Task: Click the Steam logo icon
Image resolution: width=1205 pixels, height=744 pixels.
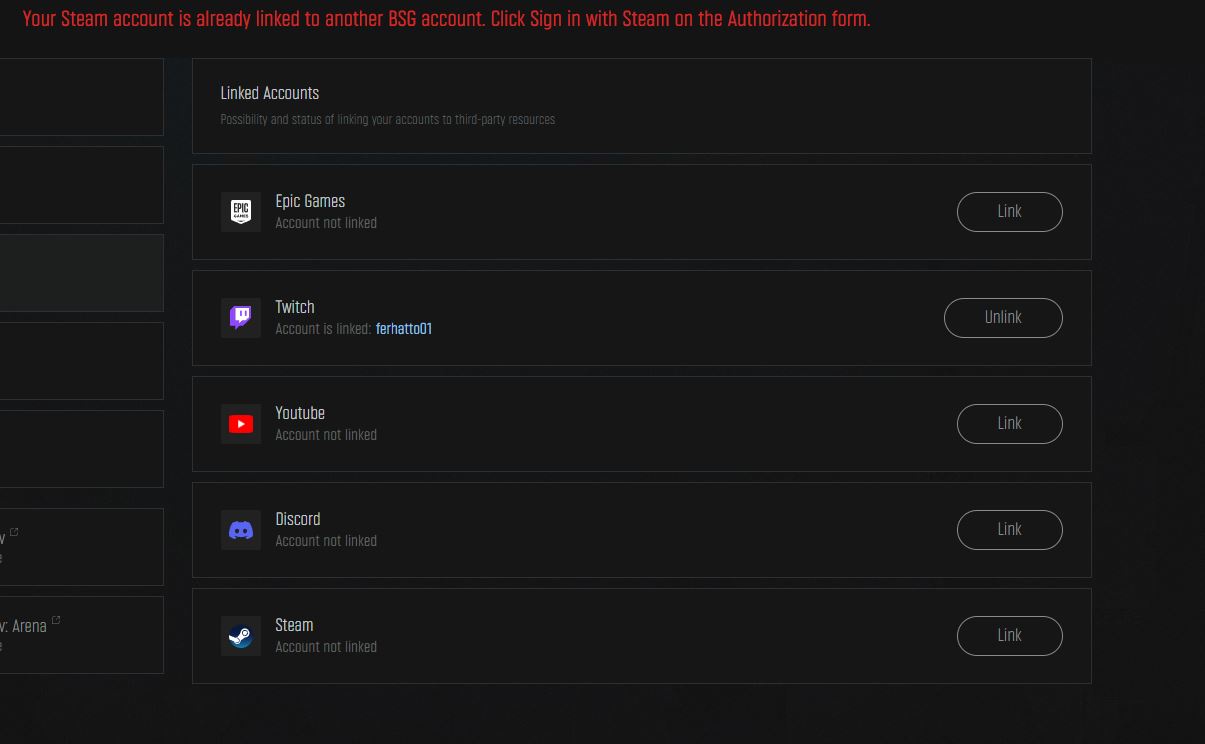Action: [x=240, y=636]
